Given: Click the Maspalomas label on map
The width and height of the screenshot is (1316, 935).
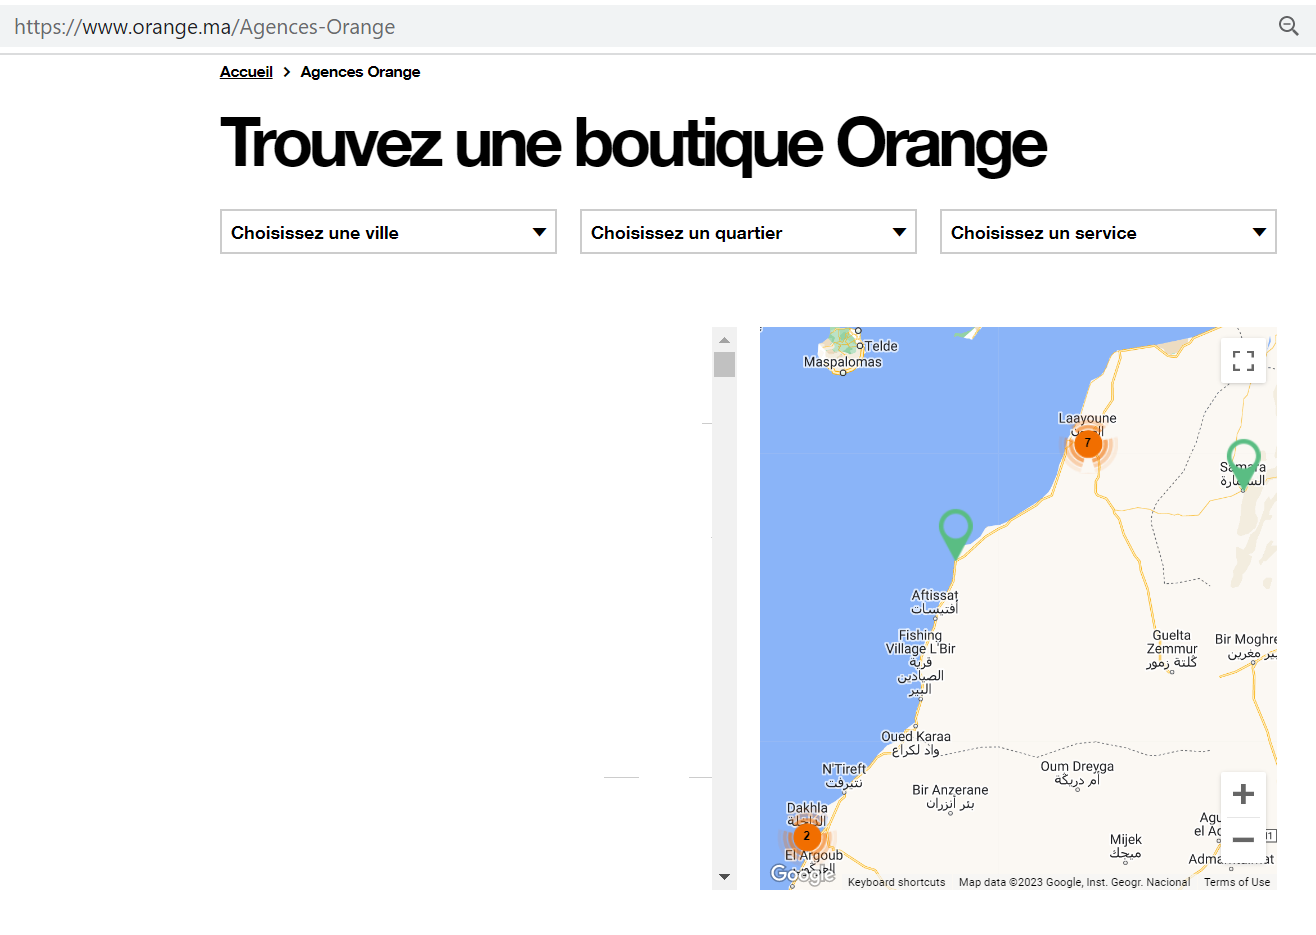Looking at the screenshot, I should (x=843, y=362).
